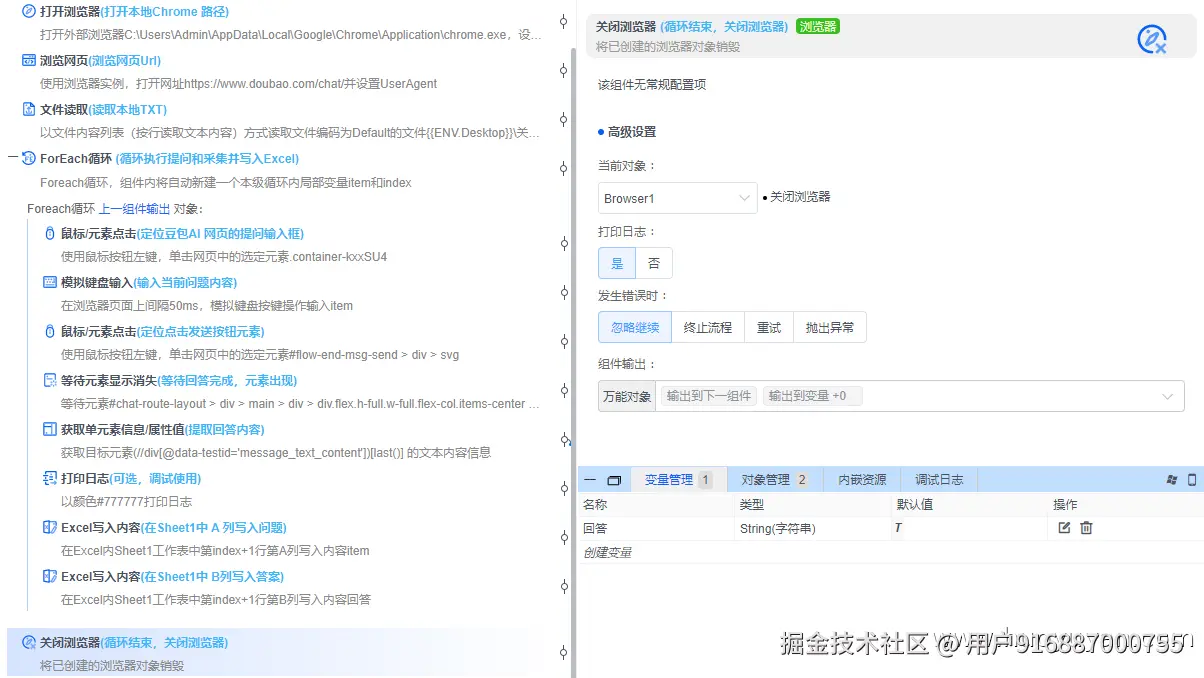This screenshot has height=678, width=1204.
Task: Click the connector node beside 打开浏览器 step
Action: 563,20
